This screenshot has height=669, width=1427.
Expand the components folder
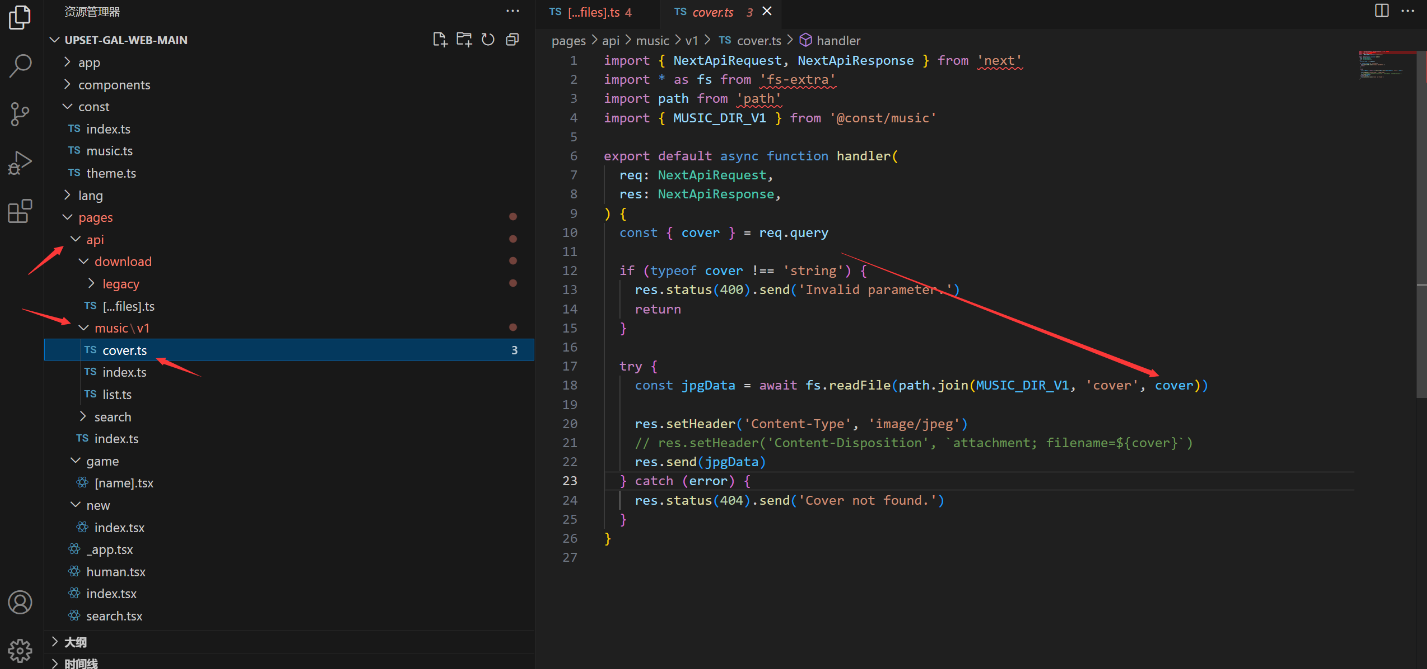(x=114, y=85)
